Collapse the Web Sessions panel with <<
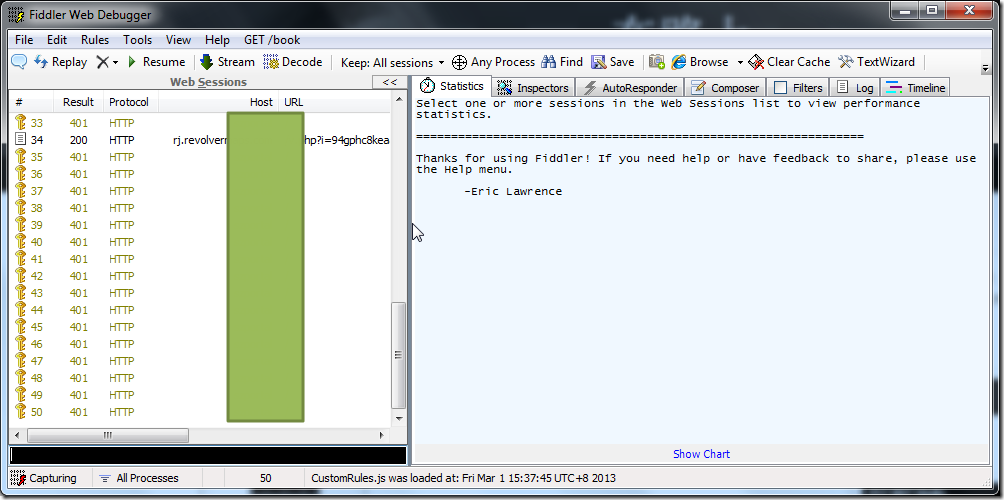1004x500 pixels. [389, 82]
